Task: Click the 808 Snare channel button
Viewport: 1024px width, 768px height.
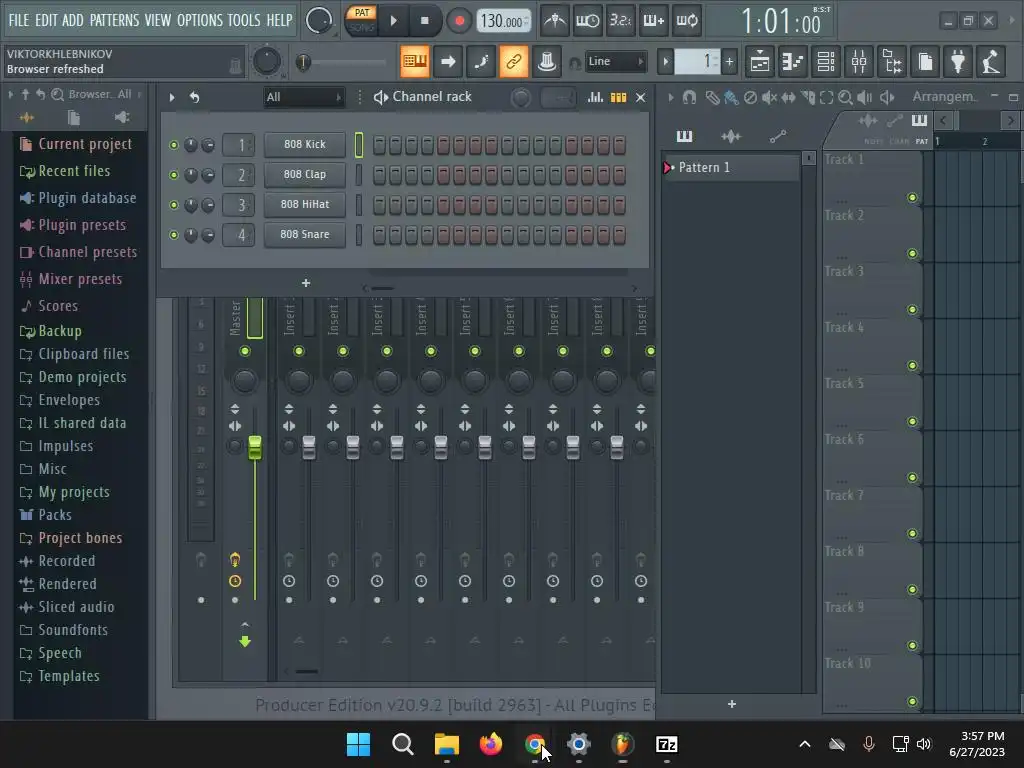Action: pyautogui.click(x=305, y=234)
